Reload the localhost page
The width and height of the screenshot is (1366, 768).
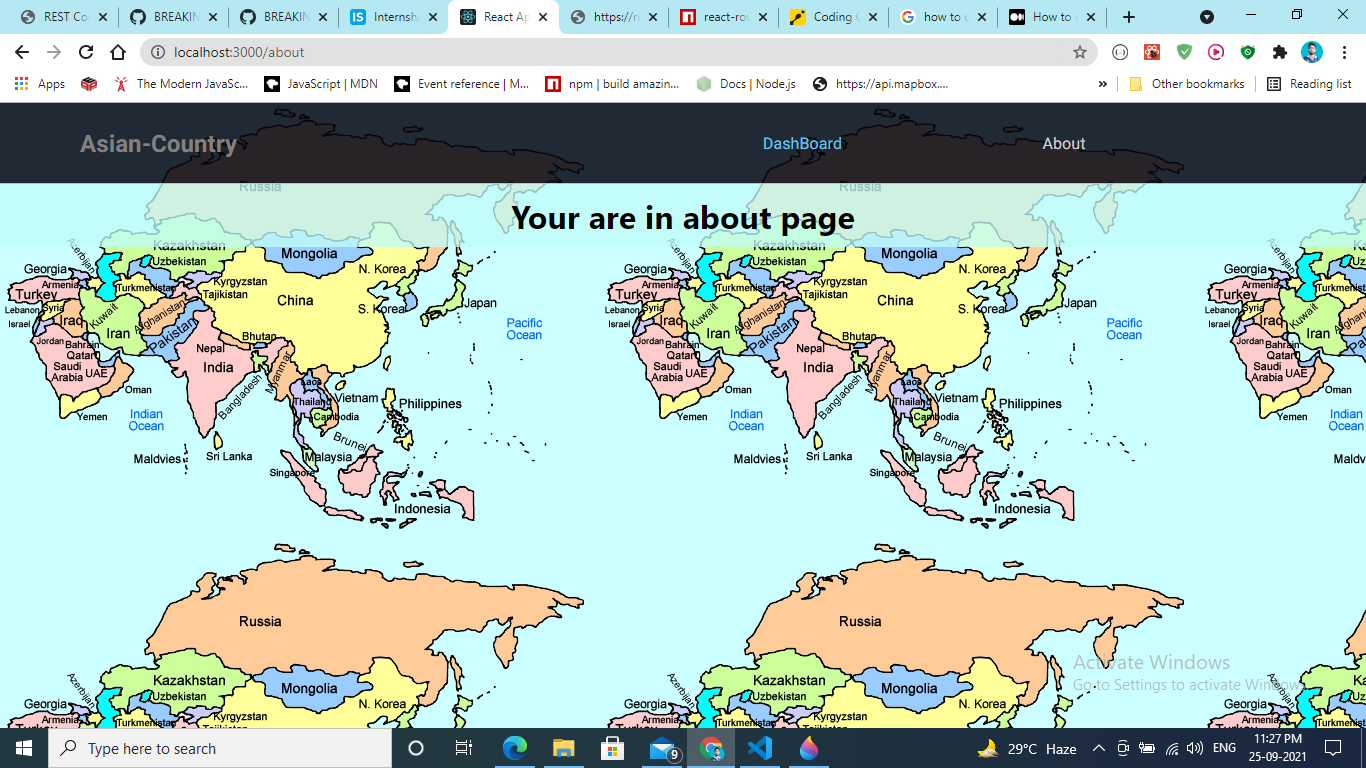point(86,52)
